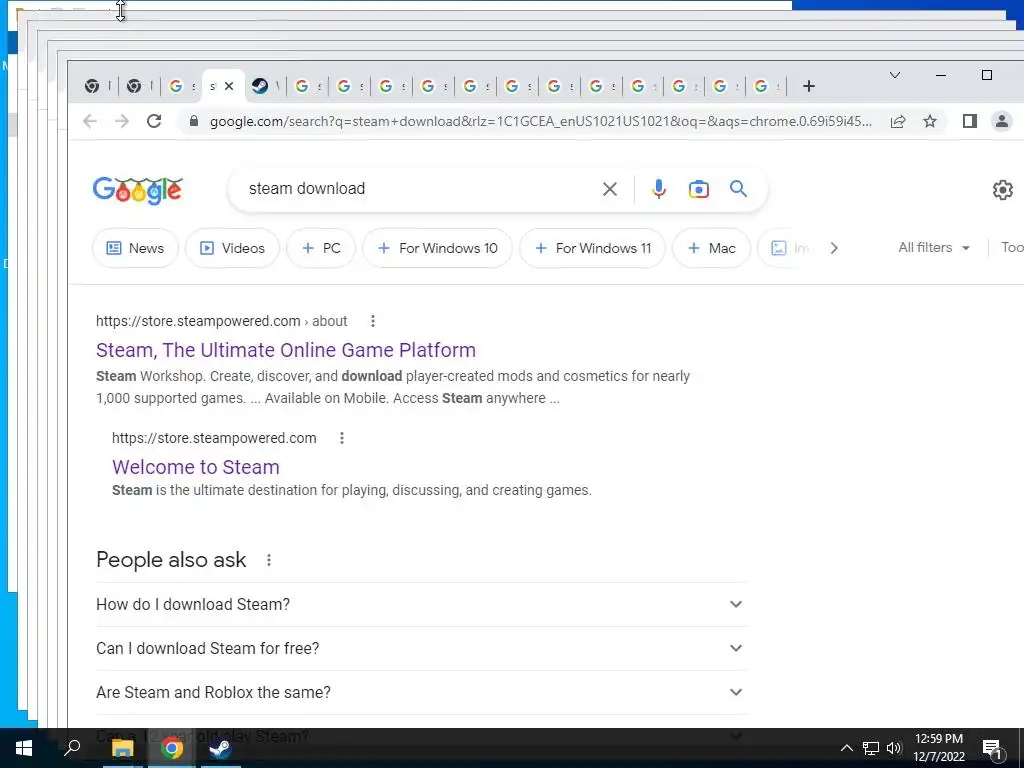Open the All filters dropdown
Image resolution: width=1024 pixels, height=768 pixels.
(x=934, y=248)
